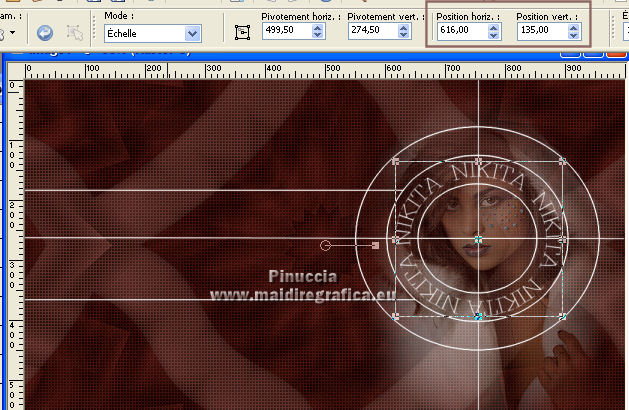Increase Pivotement horiz. with up arrow
This screenshot has height=410, width=629.
pyautogui.click(x=318, y=27)
